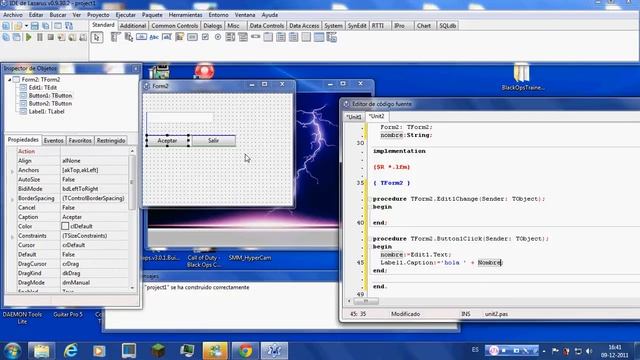Click the volume icon in system tray
The image size is (640, 360).
(589, 351)
